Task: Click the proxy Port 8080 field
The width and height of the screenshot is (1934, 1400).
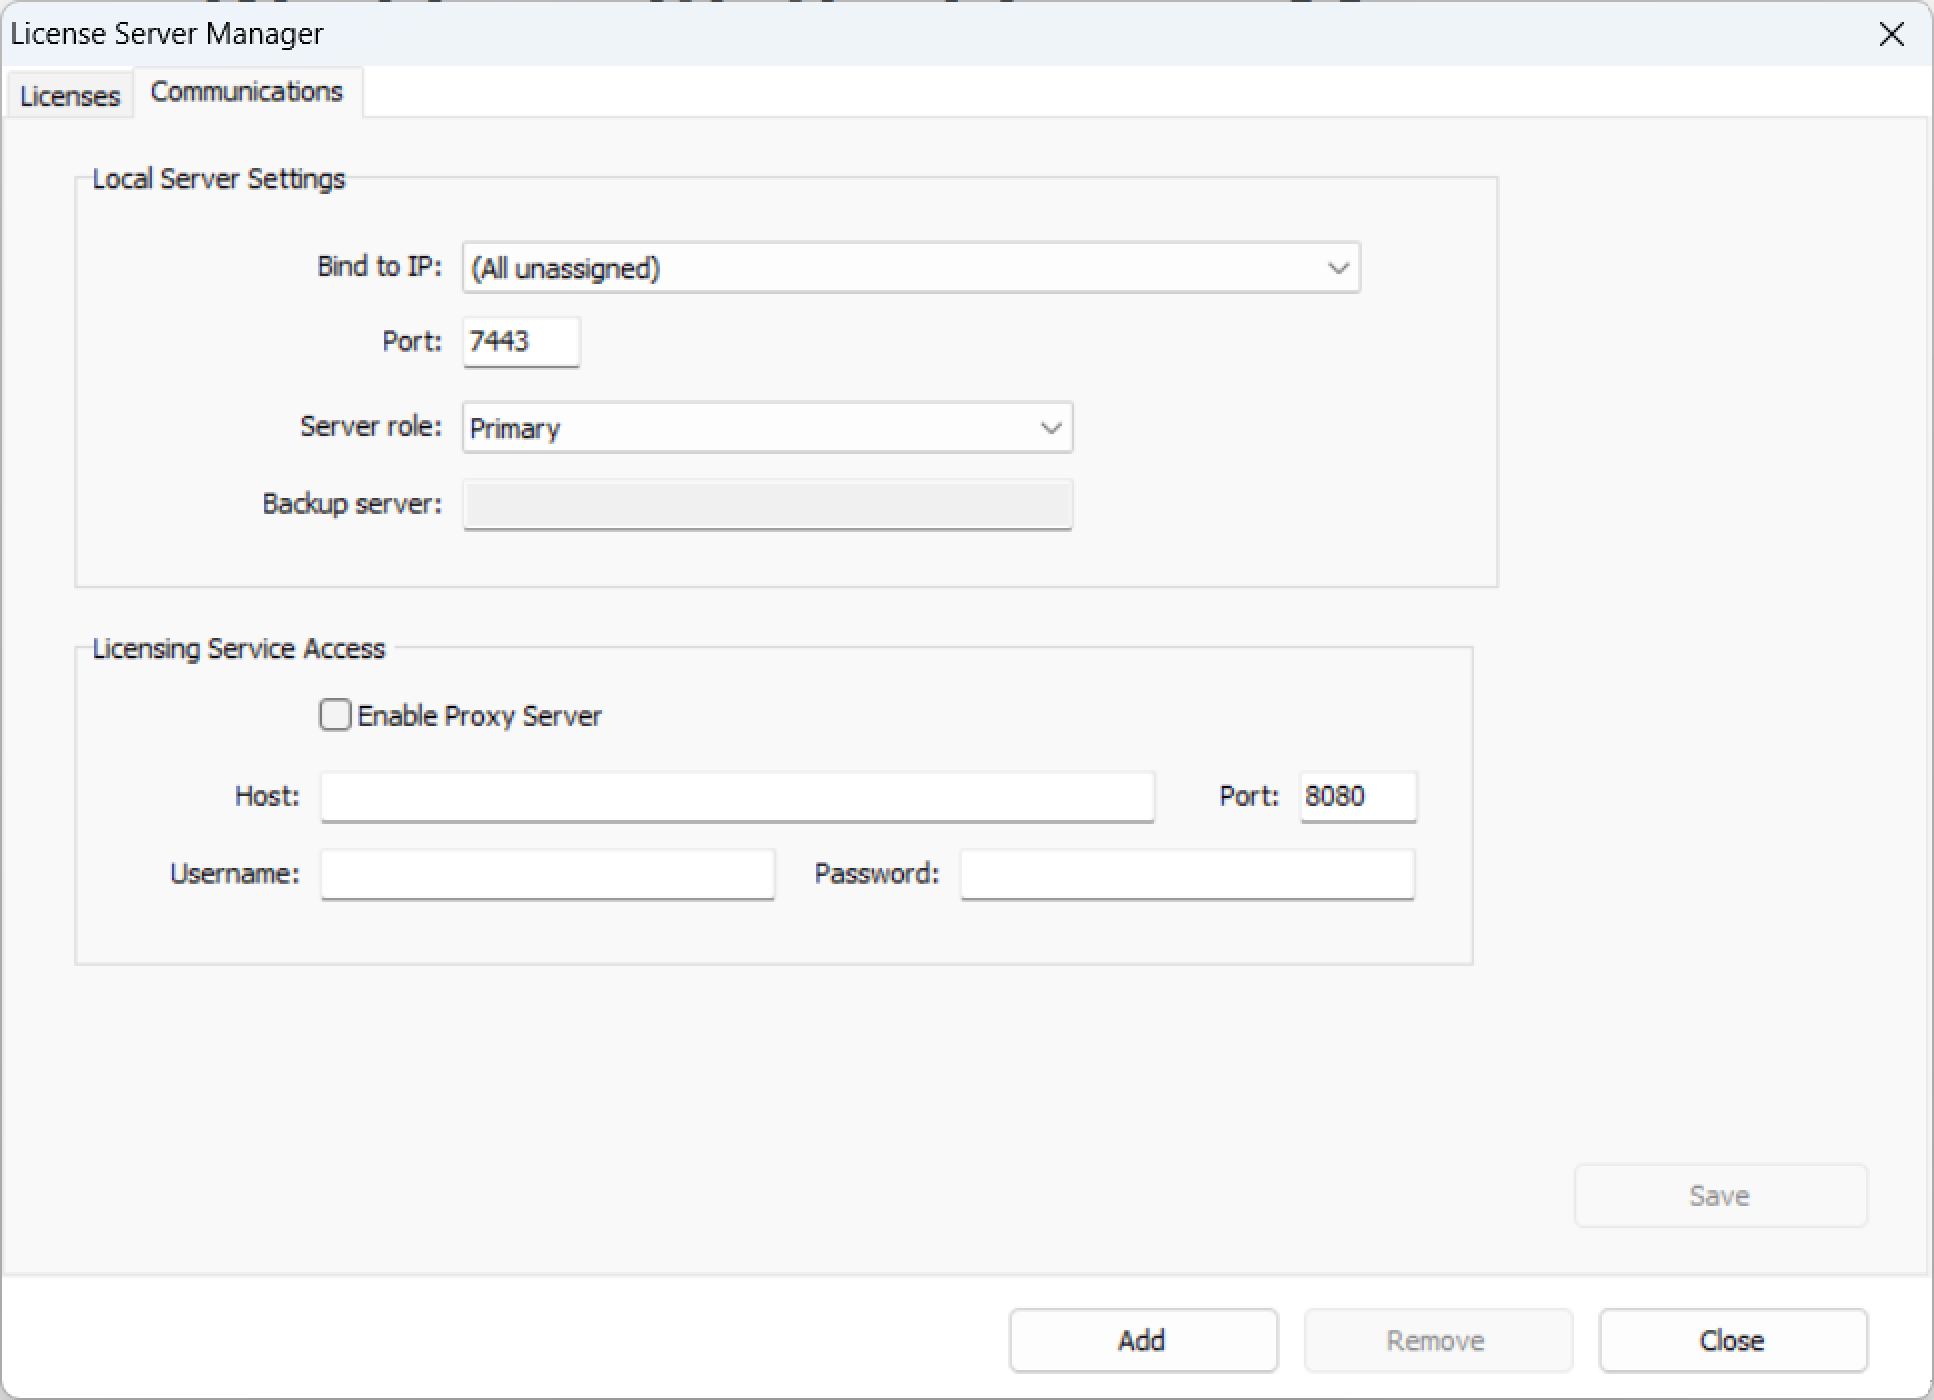Action: 1357,797
